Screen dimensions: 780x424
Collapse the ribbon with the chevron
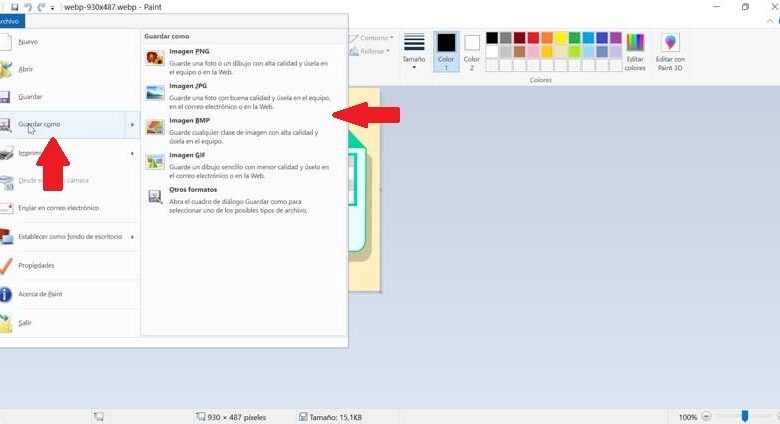click(x=770, y=21)
